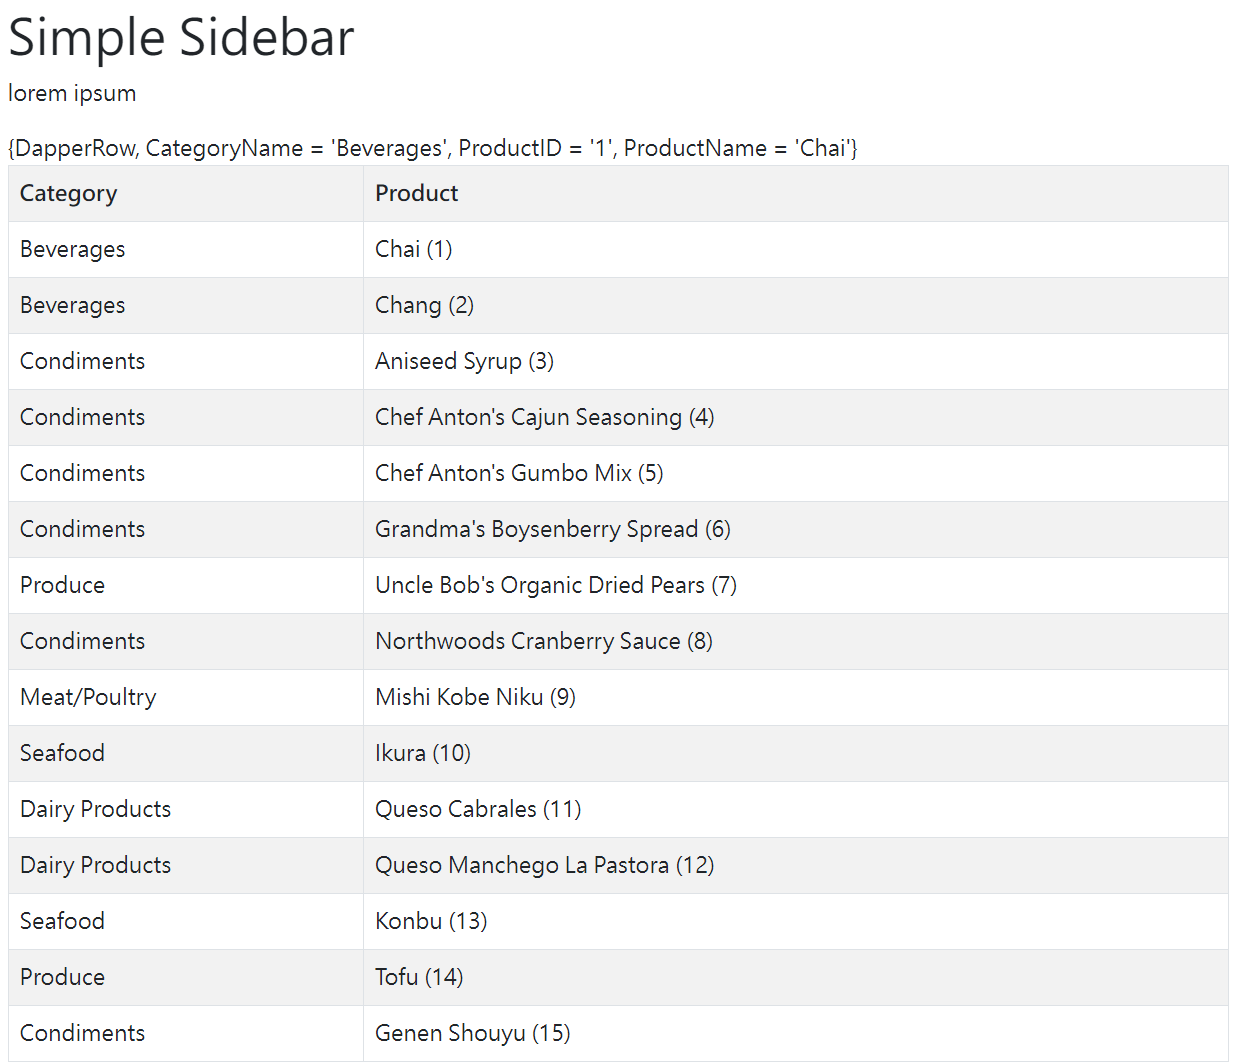
Task: Select Northwoods Cranberry Sauce cell
Action: point(543,641)
